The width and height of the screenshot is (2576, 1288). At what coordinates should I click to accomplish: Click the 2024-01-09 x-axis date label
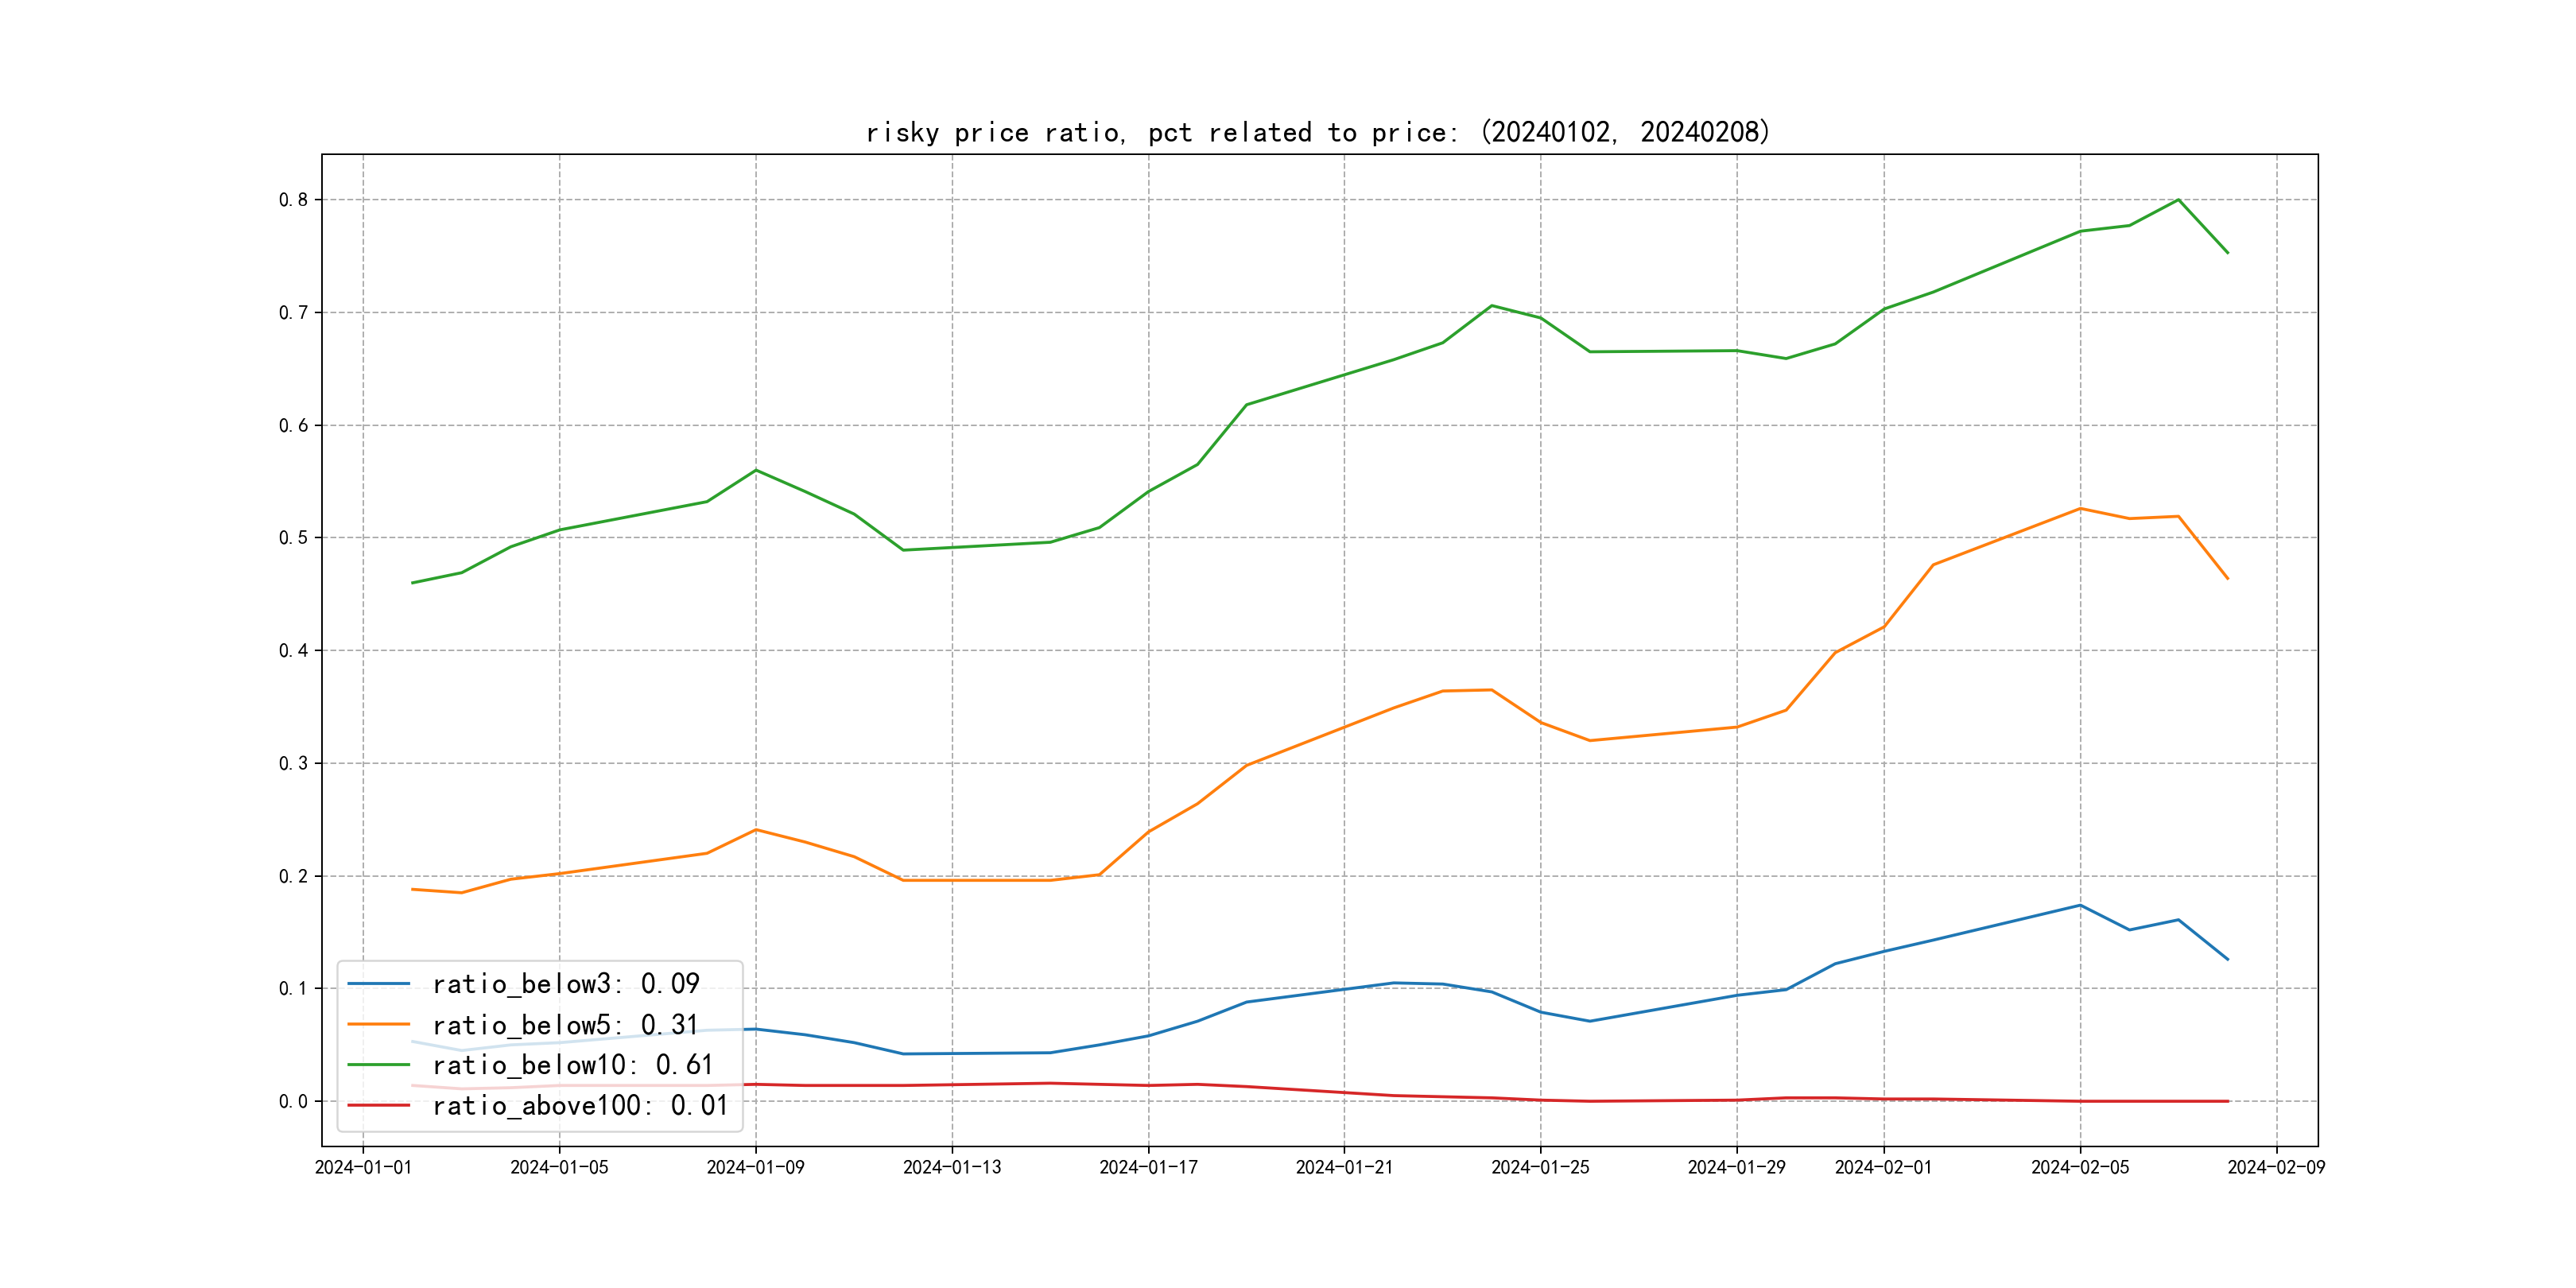[x=755, y=1167]
